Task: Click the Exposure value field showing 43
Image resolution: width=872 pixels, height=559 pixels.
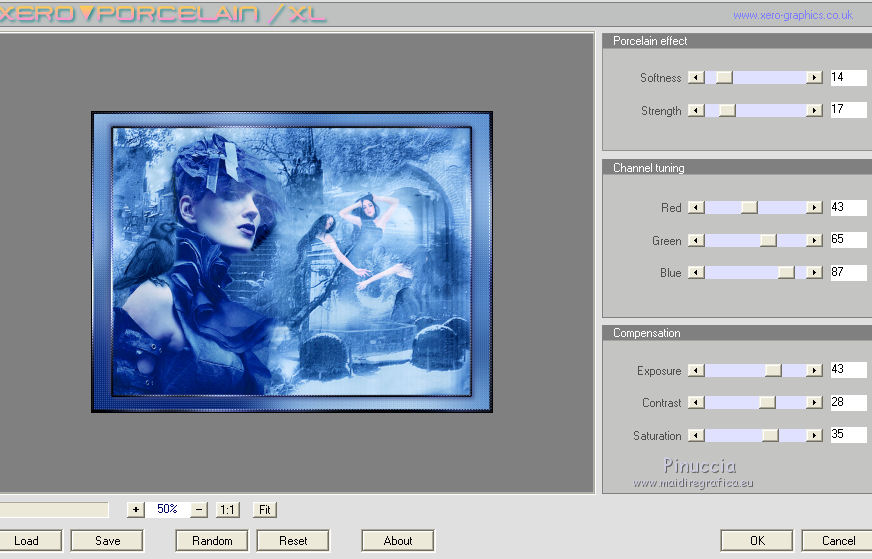Action: click(x=849, y=370)
